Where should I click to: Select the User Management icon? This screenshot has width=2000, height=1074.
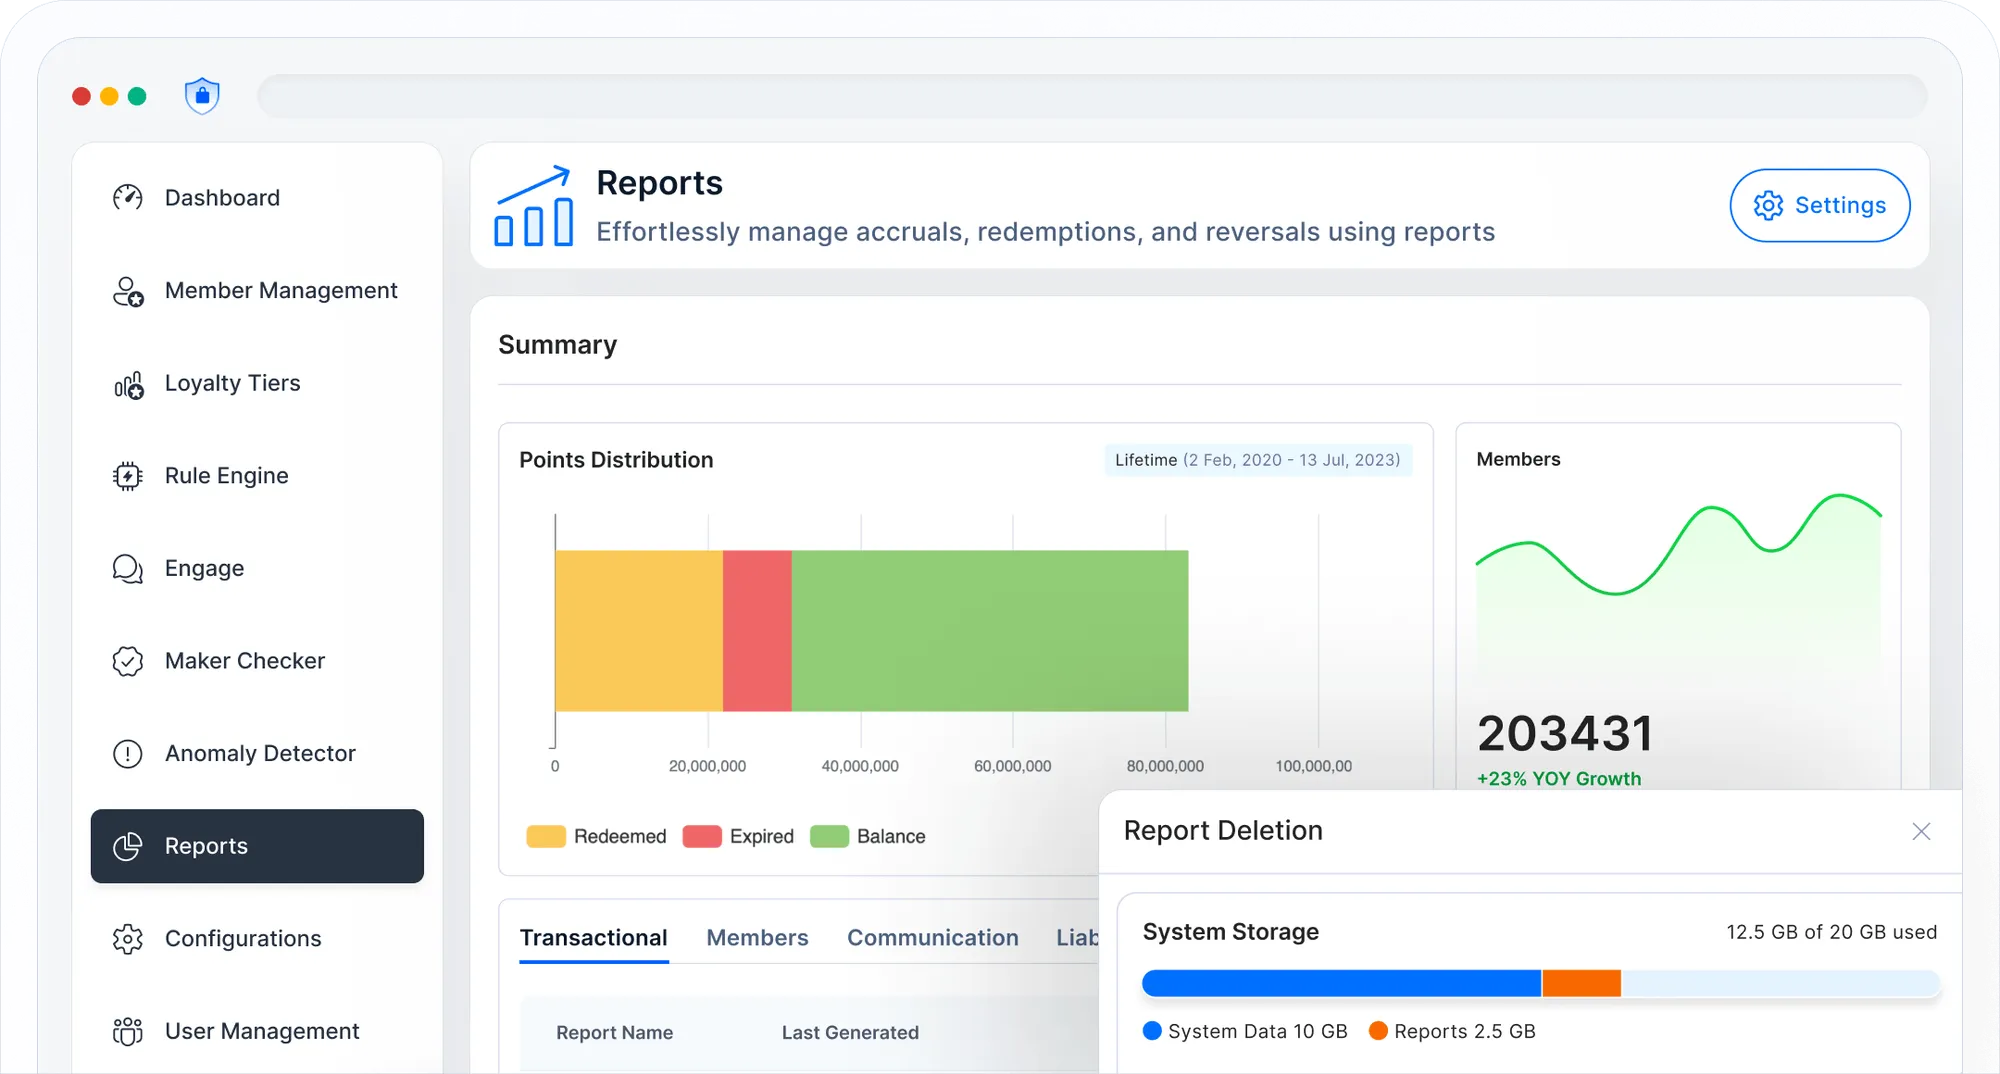[x=128, y=1031]
